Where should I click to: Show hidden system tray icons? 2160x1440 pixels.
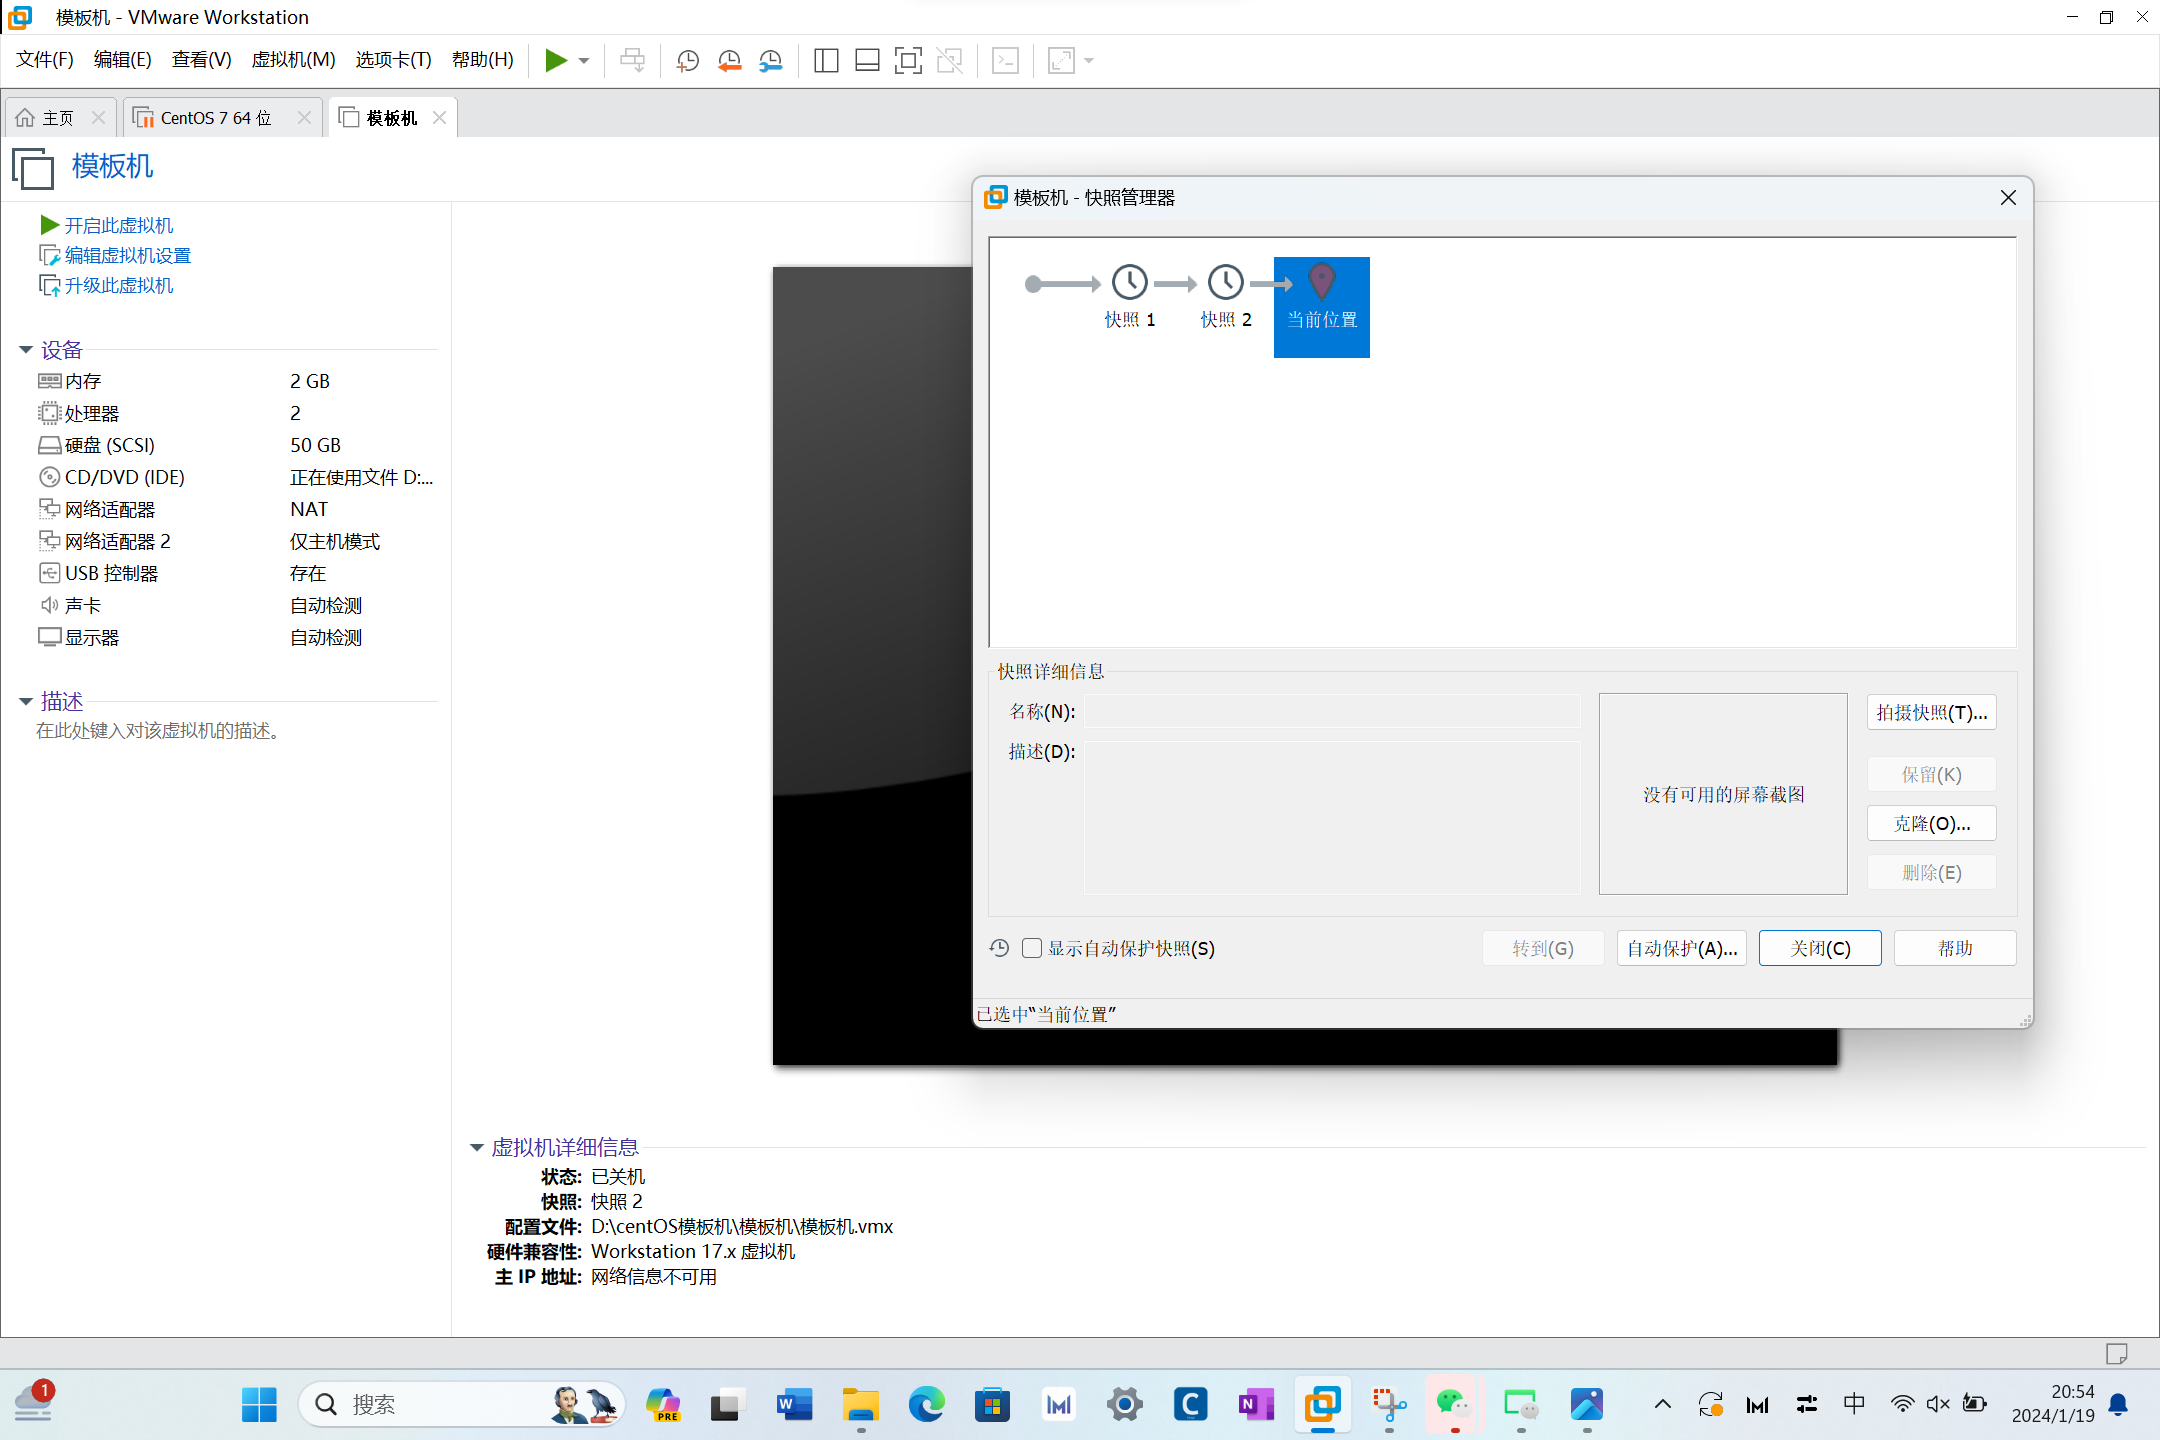tap(1662, 1405)
